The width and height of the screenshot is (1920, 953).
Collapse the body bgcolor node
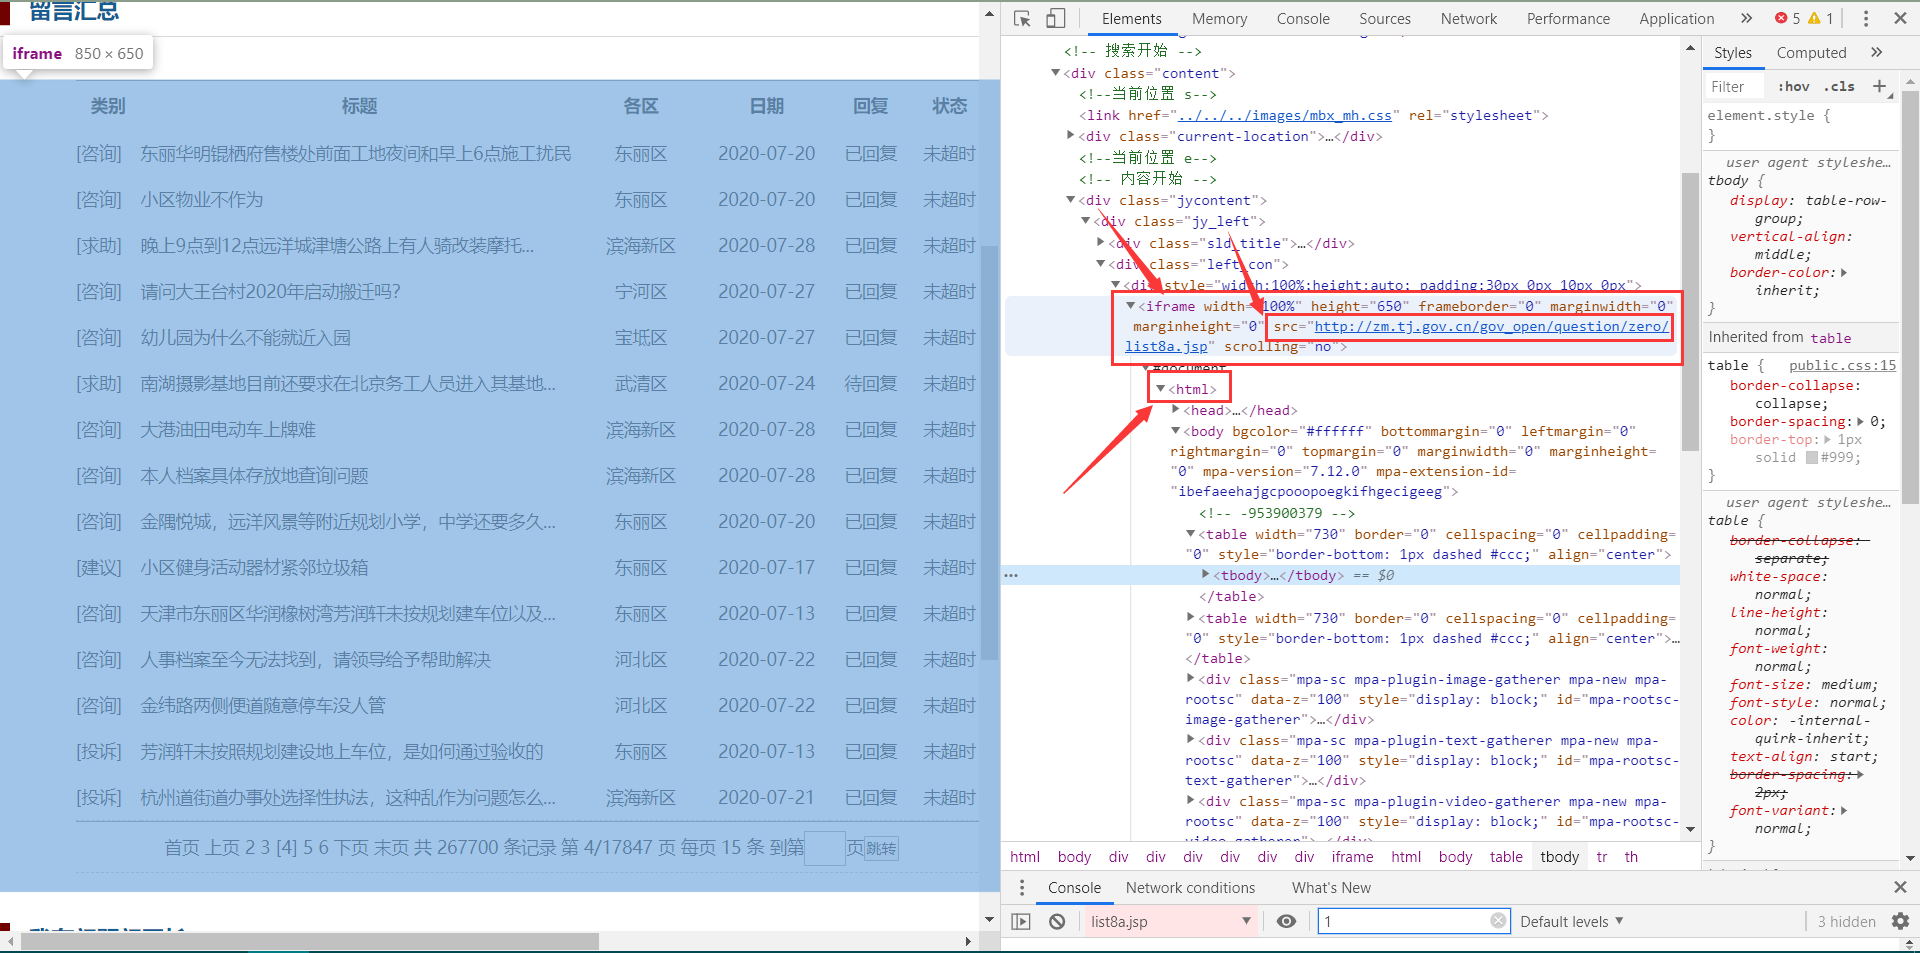pos(1176,431)
